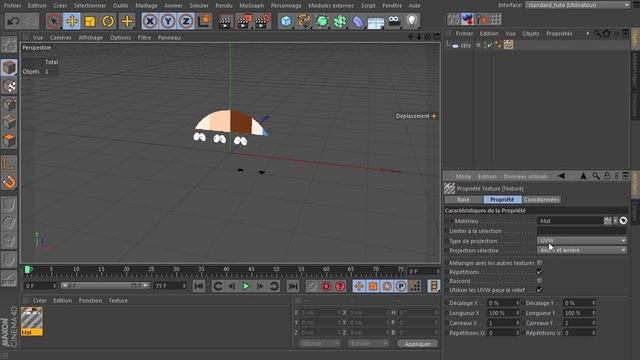Enable Texture mode checkerboard icon

click(9, 86)
